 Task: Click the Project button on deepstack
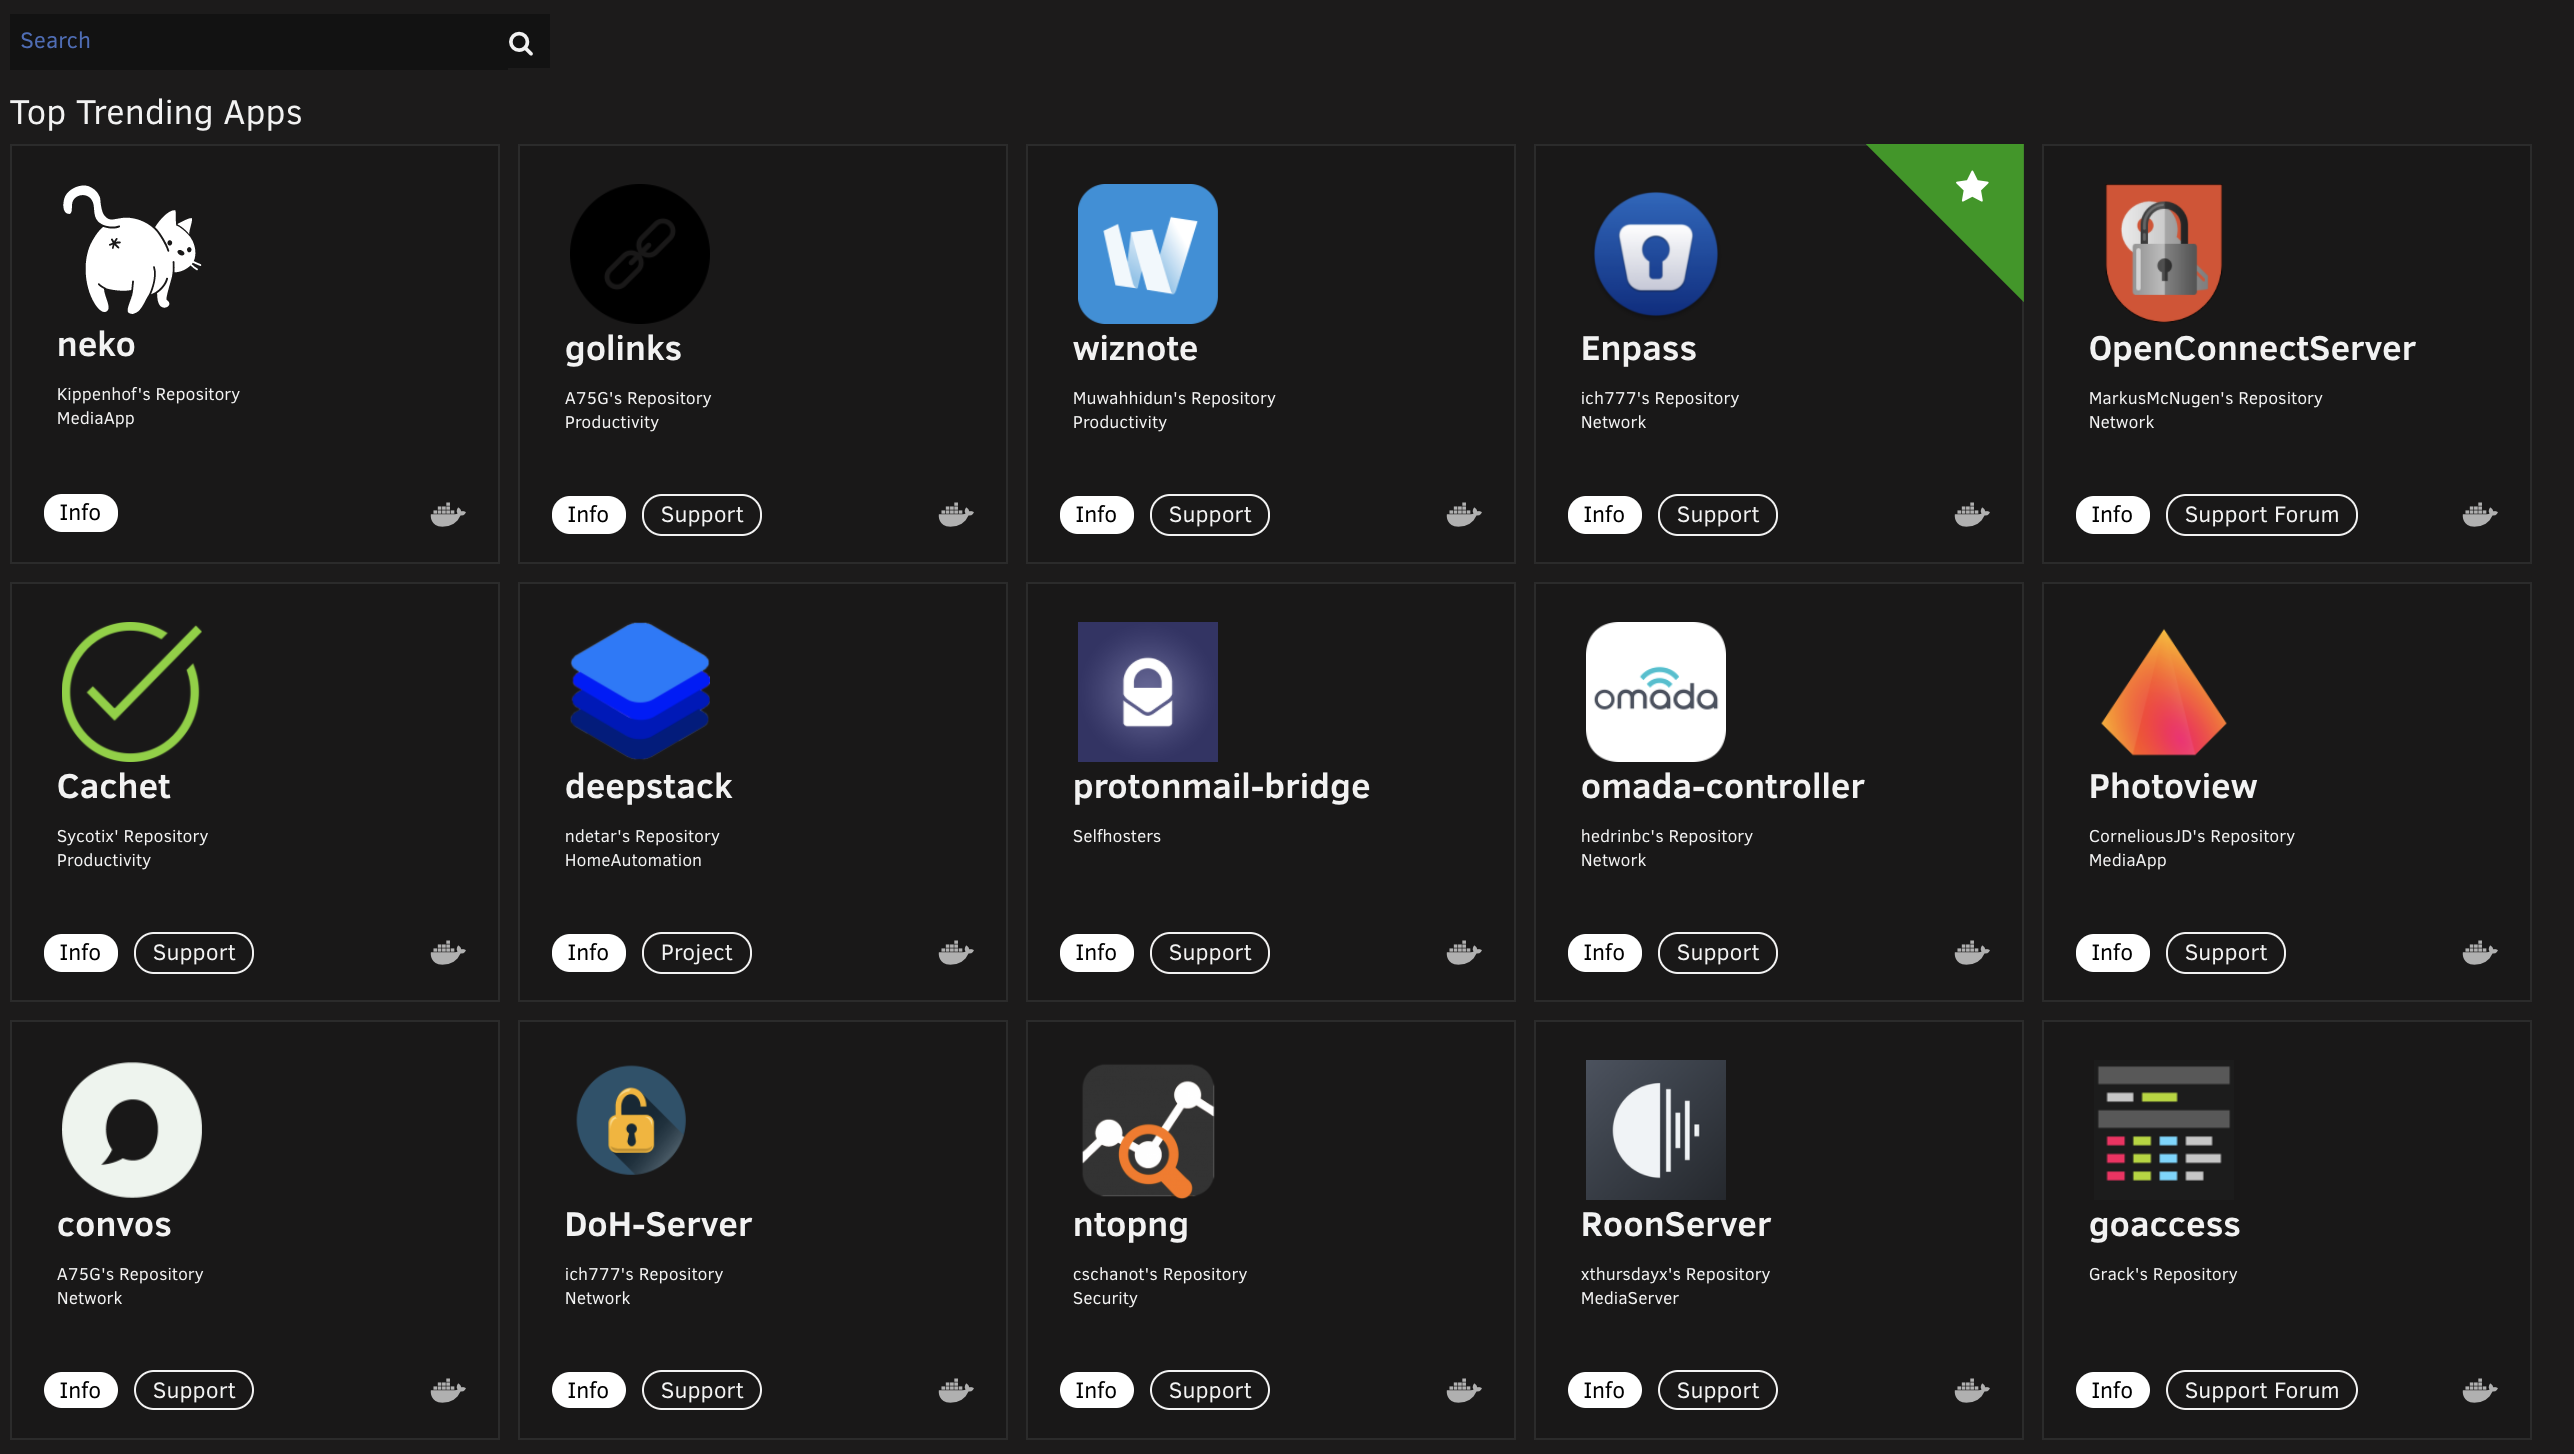click(696, 953)
